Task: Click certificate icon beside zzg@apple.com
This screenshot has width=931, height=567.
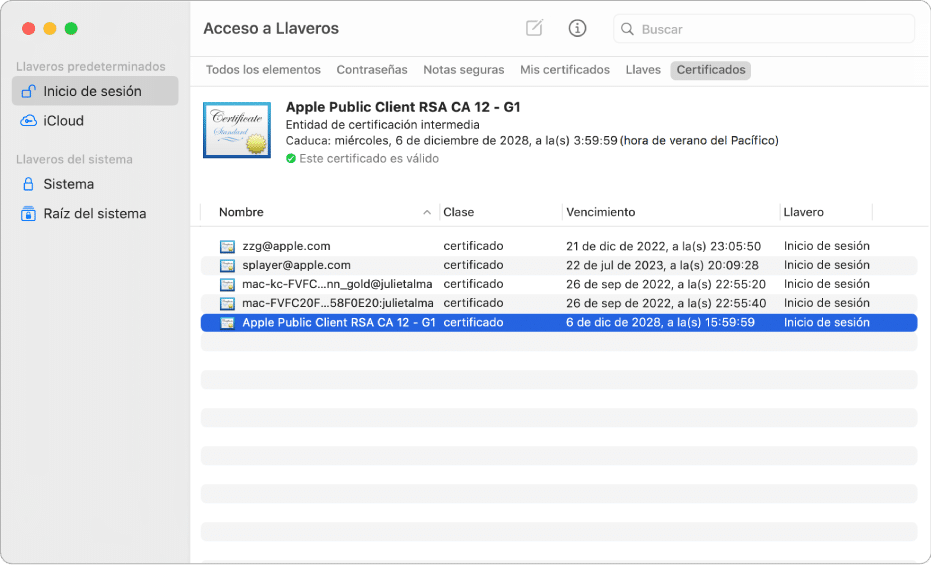Action: tap(227, 246)
